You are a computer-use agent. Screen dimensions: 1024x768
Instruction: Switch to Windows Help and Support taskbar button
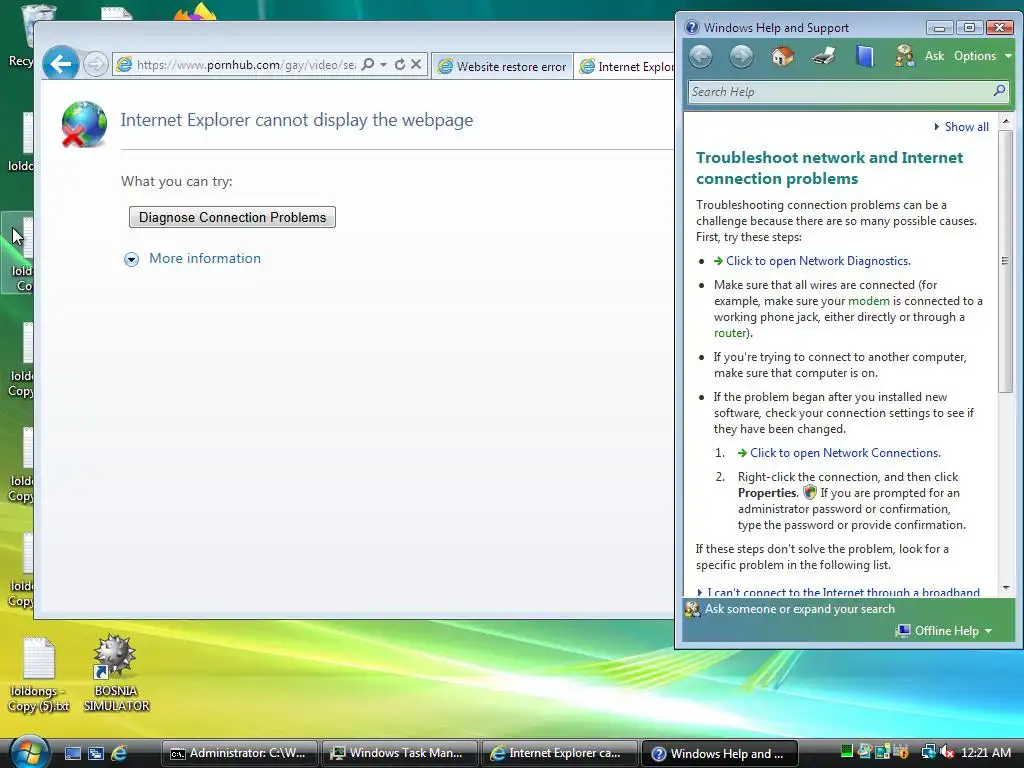(719, 754)
